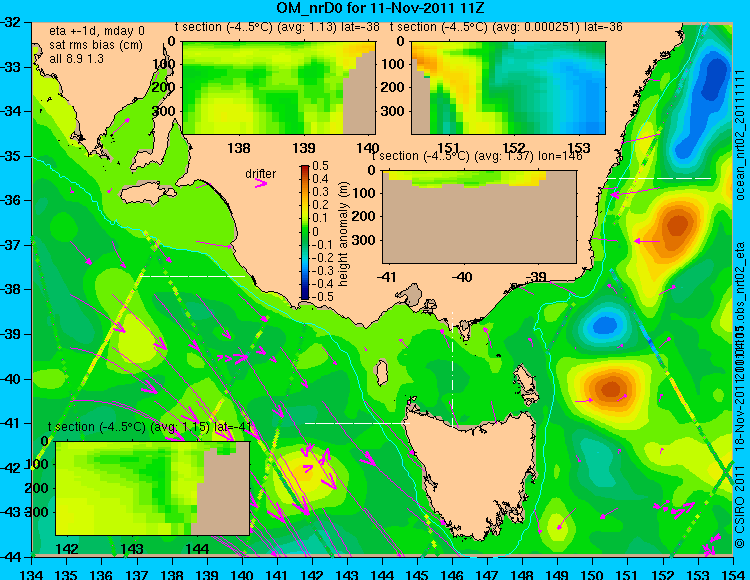Click the -40 tick under lon=146 inset

(462, 277)
